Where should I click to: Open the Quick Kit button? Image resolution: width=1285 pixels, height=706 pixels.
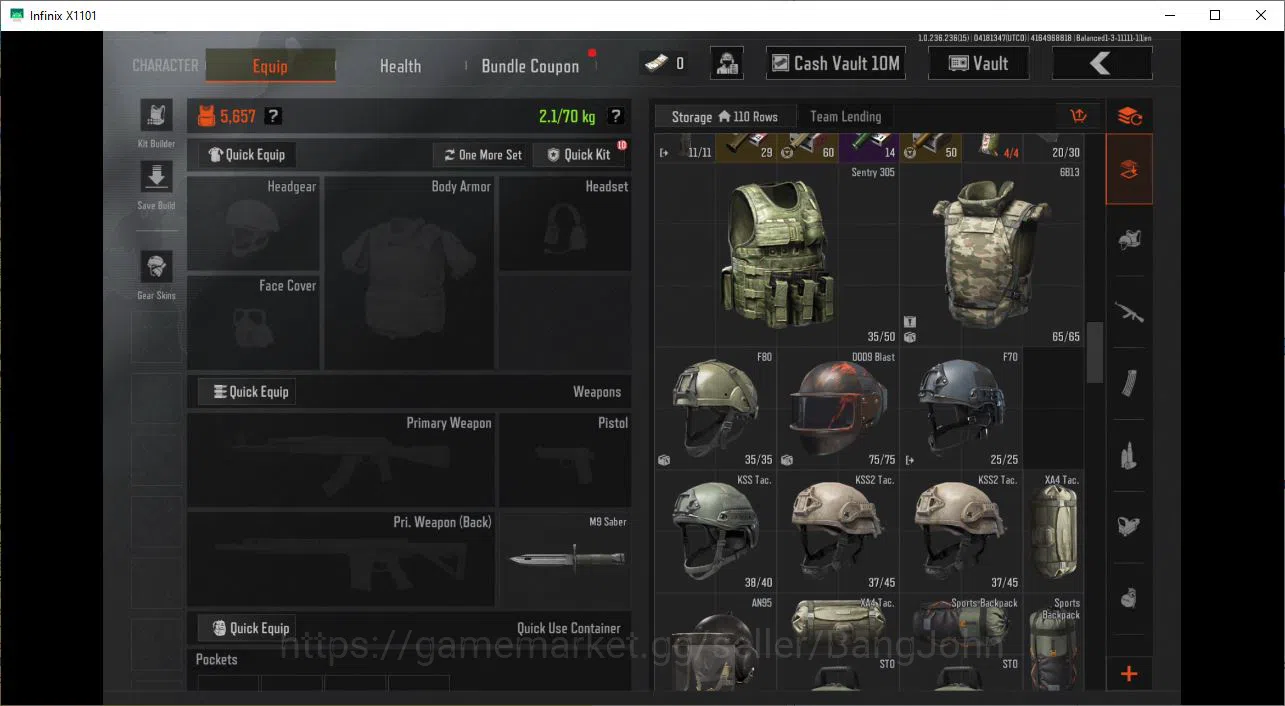pyautogui.click(x=579, y=155)
